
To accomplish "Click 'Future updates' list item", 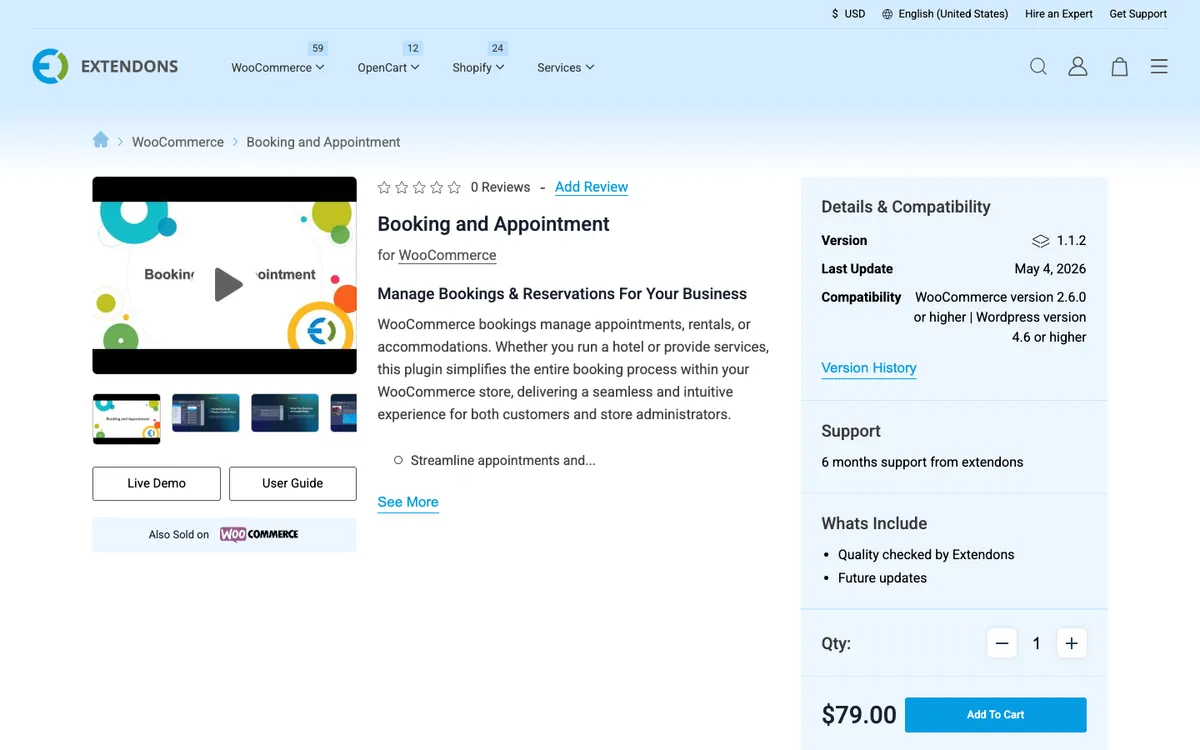I will [x=882, y=578].
